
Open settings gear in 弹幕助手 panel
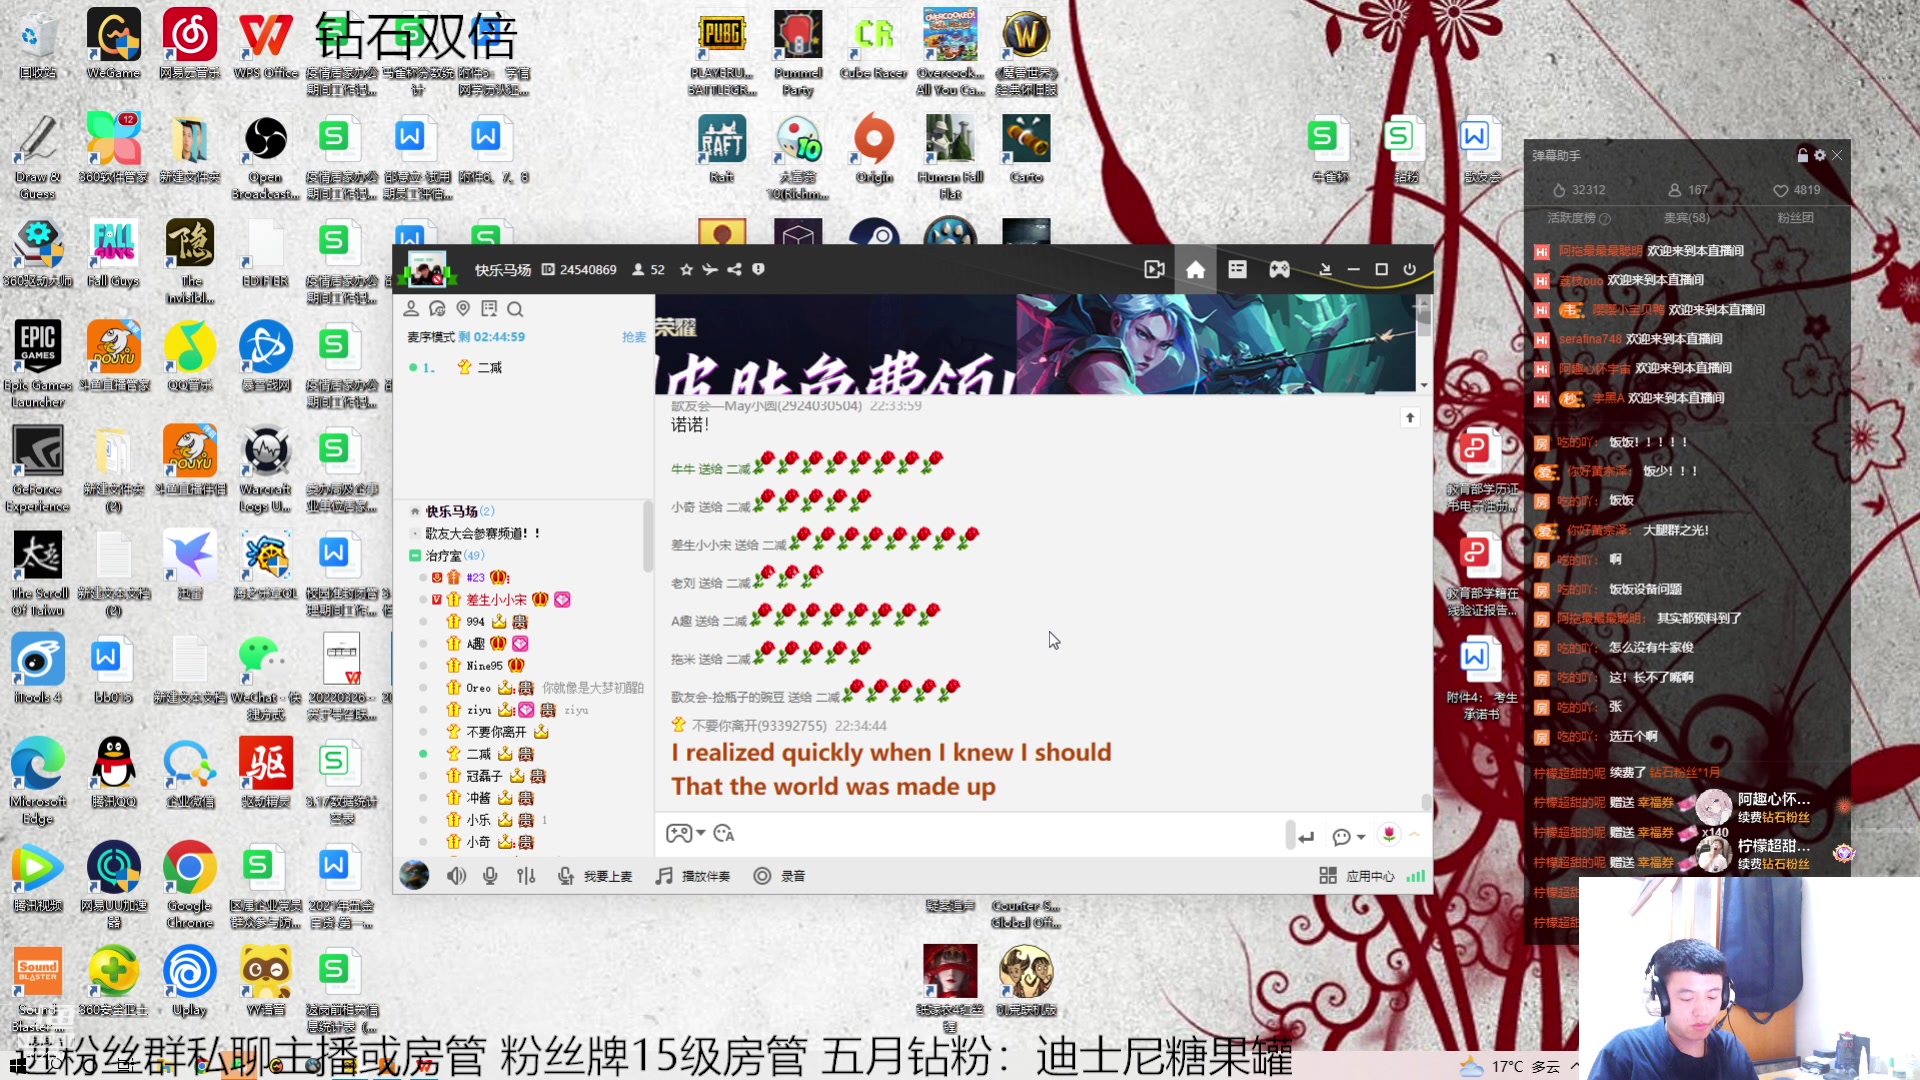point(1820,155)
